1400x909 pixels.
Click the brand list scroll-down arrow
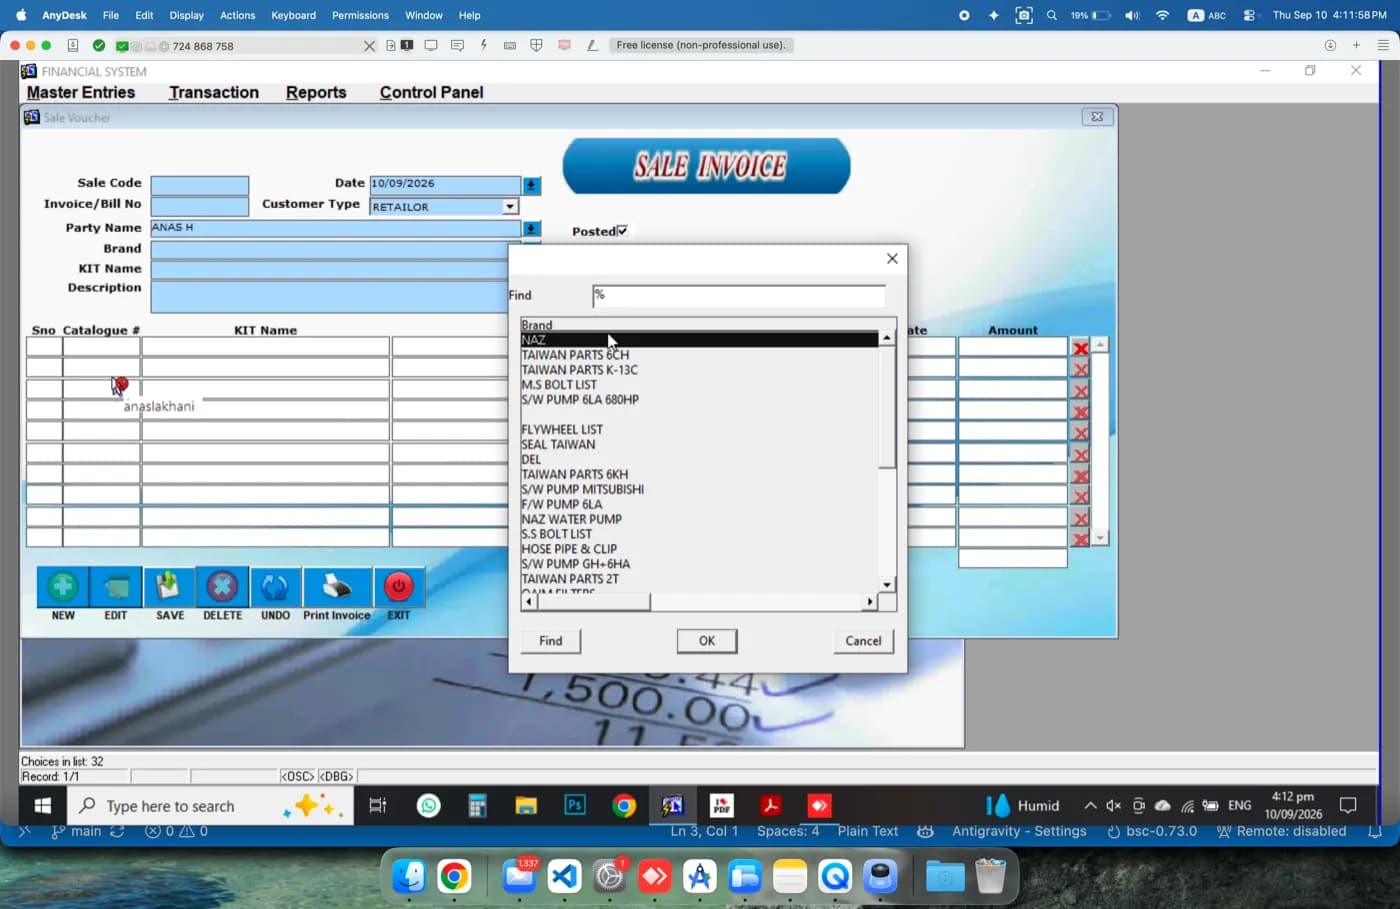[887, 585]
